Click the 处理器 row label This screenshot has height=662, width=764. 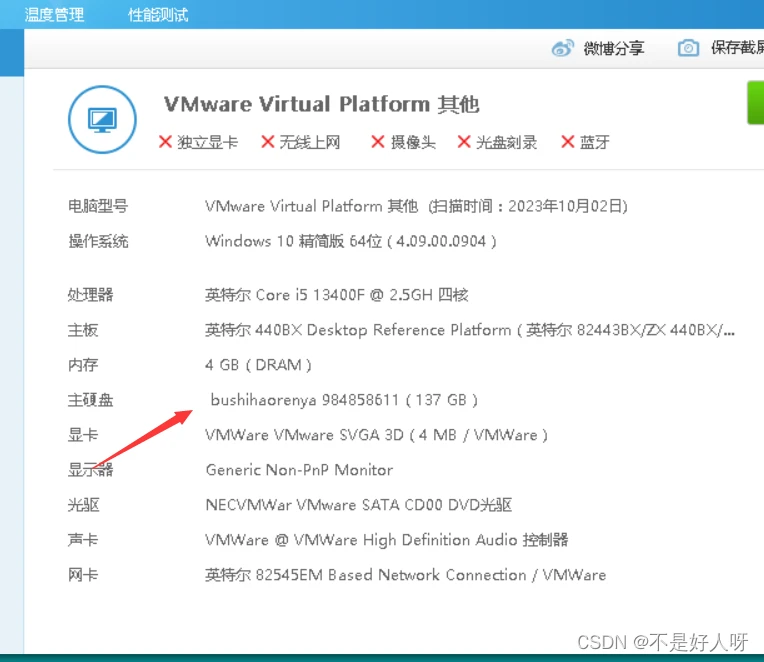click(91, 295)
